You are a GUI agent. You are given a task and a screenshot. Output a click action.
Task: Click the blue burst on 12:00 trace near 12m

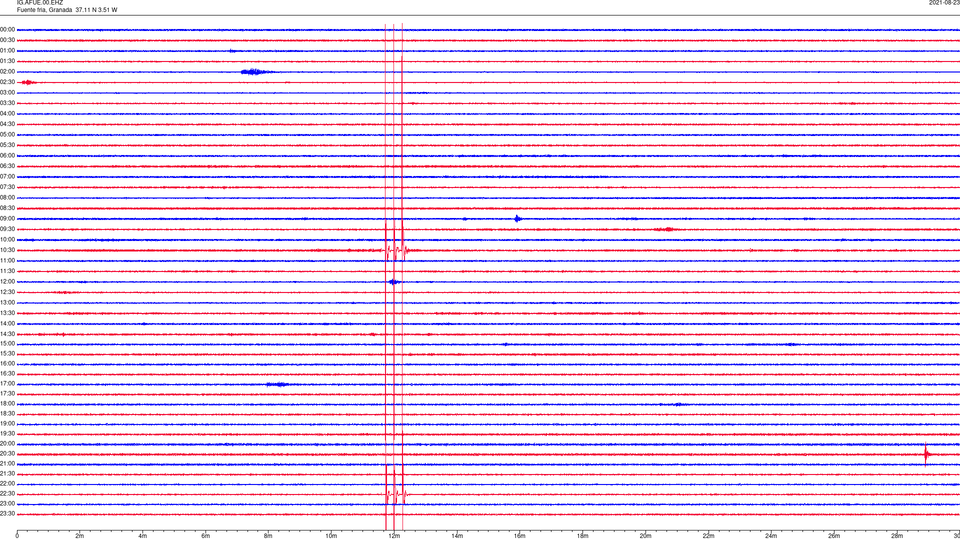point(394,282)
